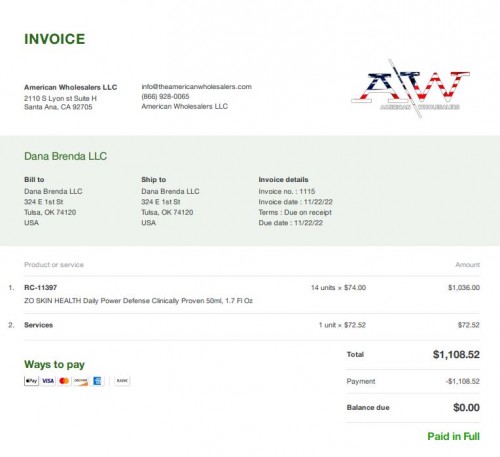Open the info@theamericanwholesalers.com email link
This screenshot has height=457, width=500.
(196, 87)
